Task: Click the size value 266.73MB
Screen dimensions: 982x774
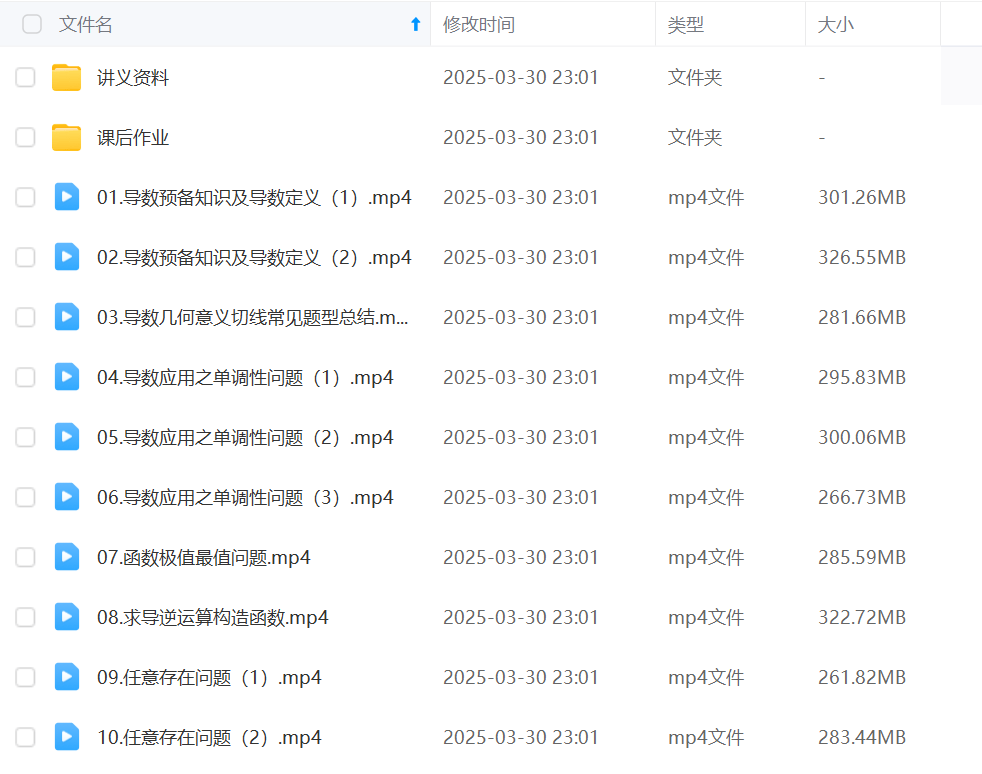Action: 862,497
